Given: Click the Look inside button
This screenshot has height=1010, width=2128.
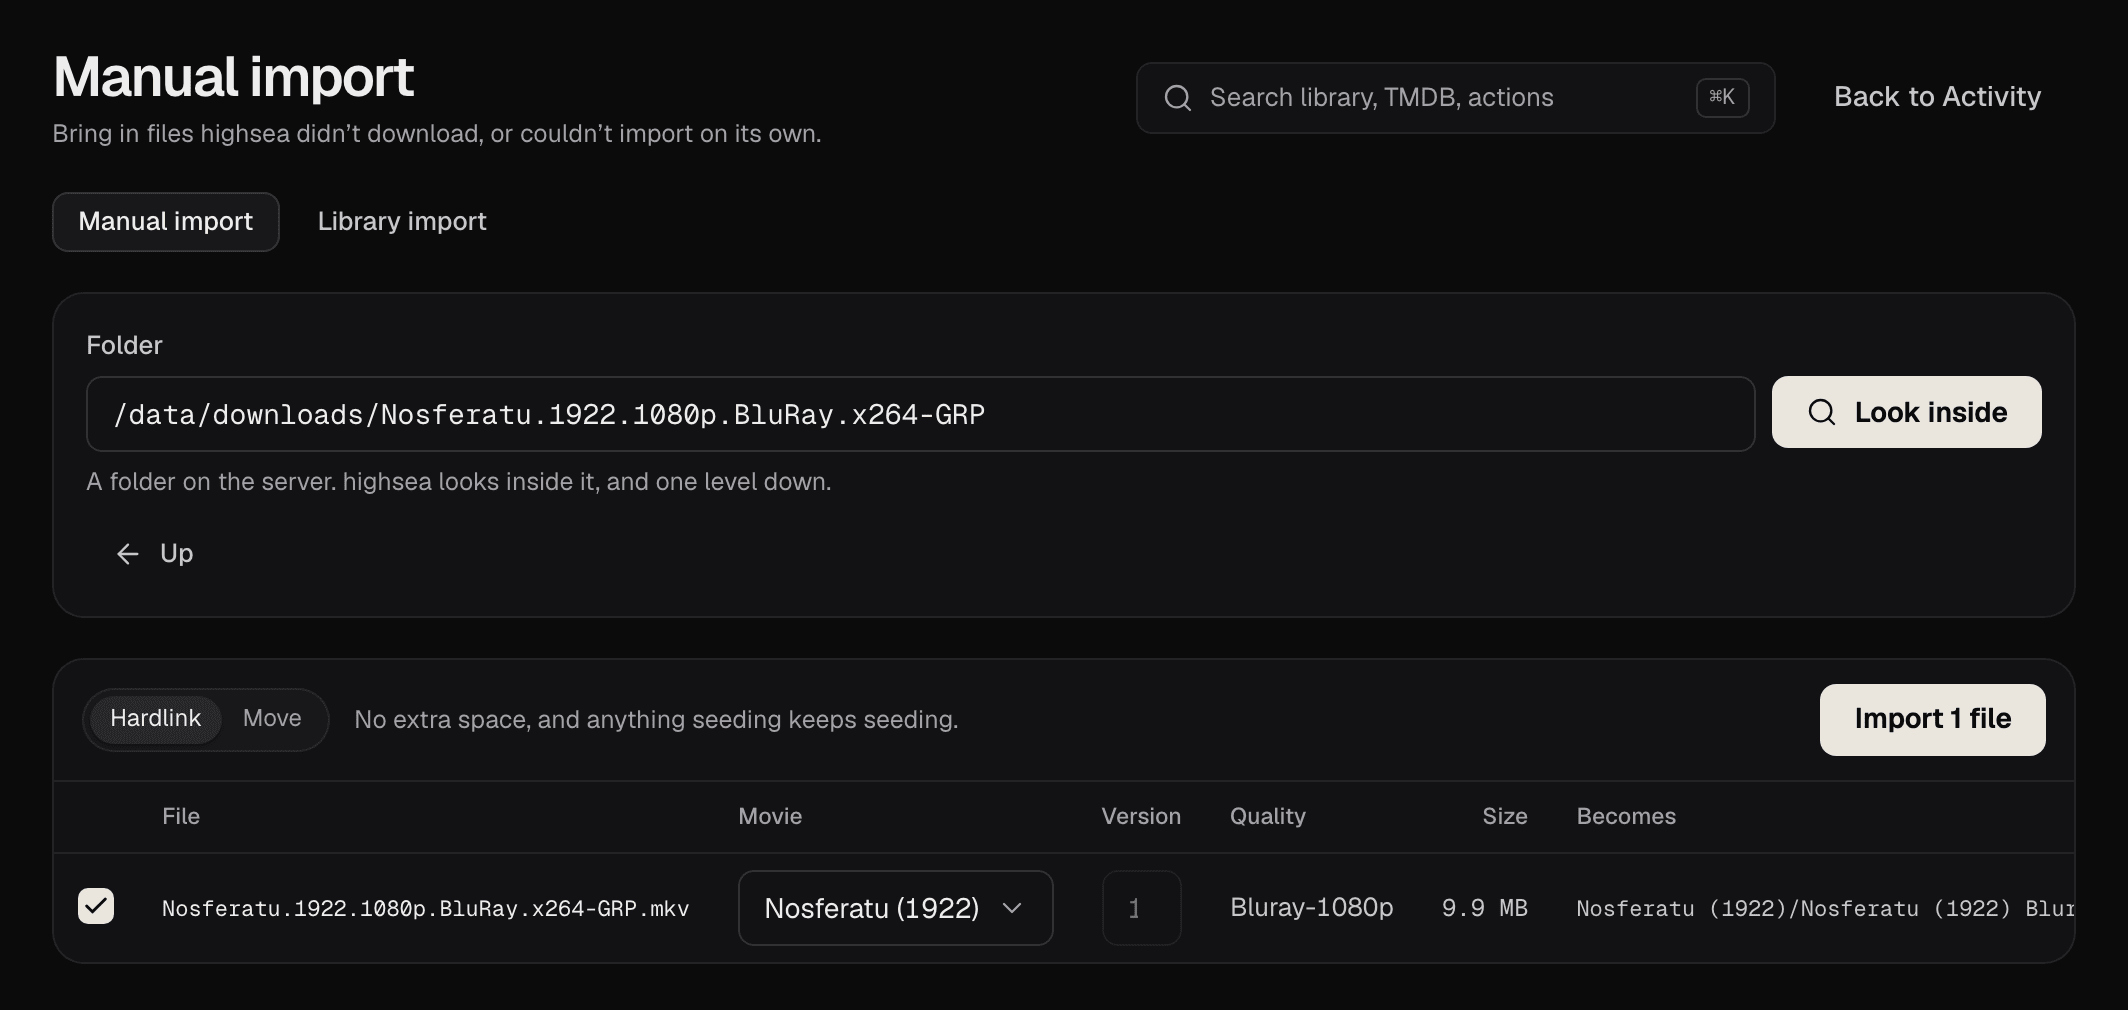Looking at the screenshot, I should (1906, 412).
